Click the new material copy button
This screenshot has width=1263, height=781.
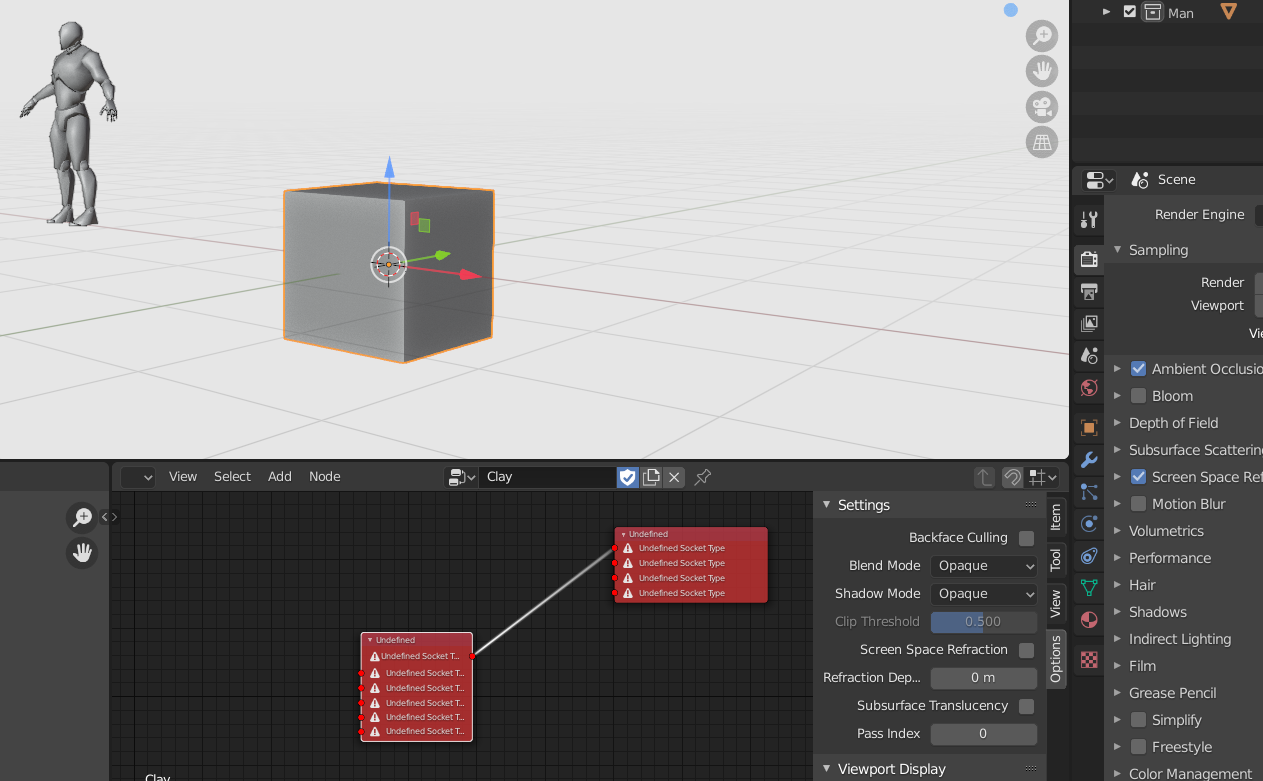[651, 477]
